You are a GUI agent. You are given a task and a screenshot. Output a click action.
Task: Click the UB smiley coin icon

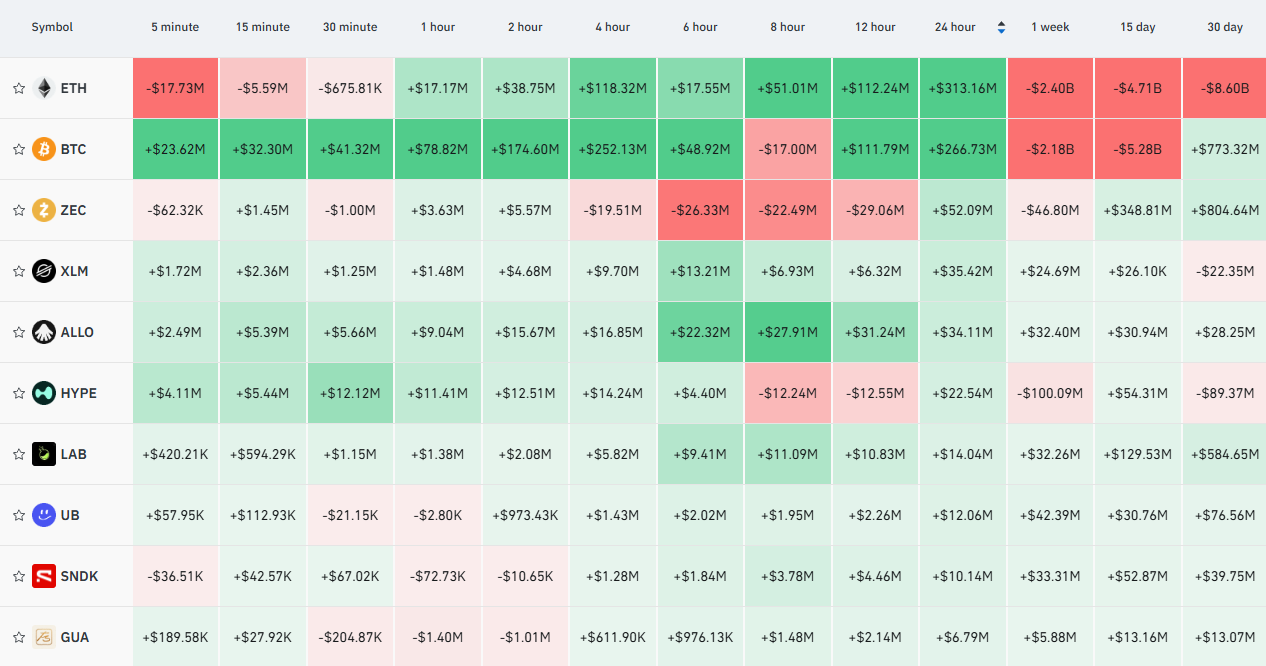[43, 515]
